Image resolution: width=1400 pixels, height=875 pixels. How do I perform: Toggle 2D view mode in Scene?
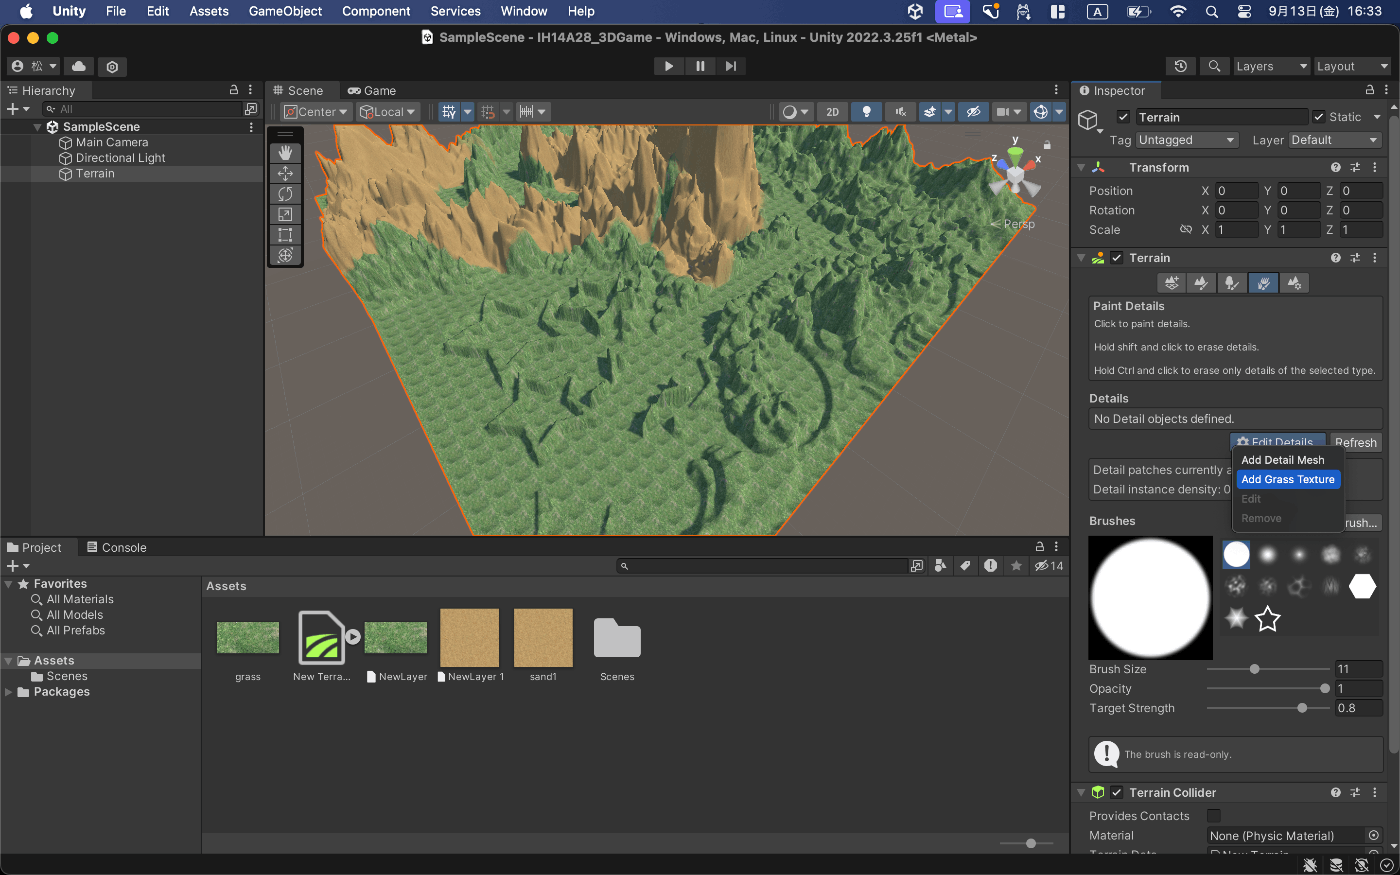[x=832, y=112]
